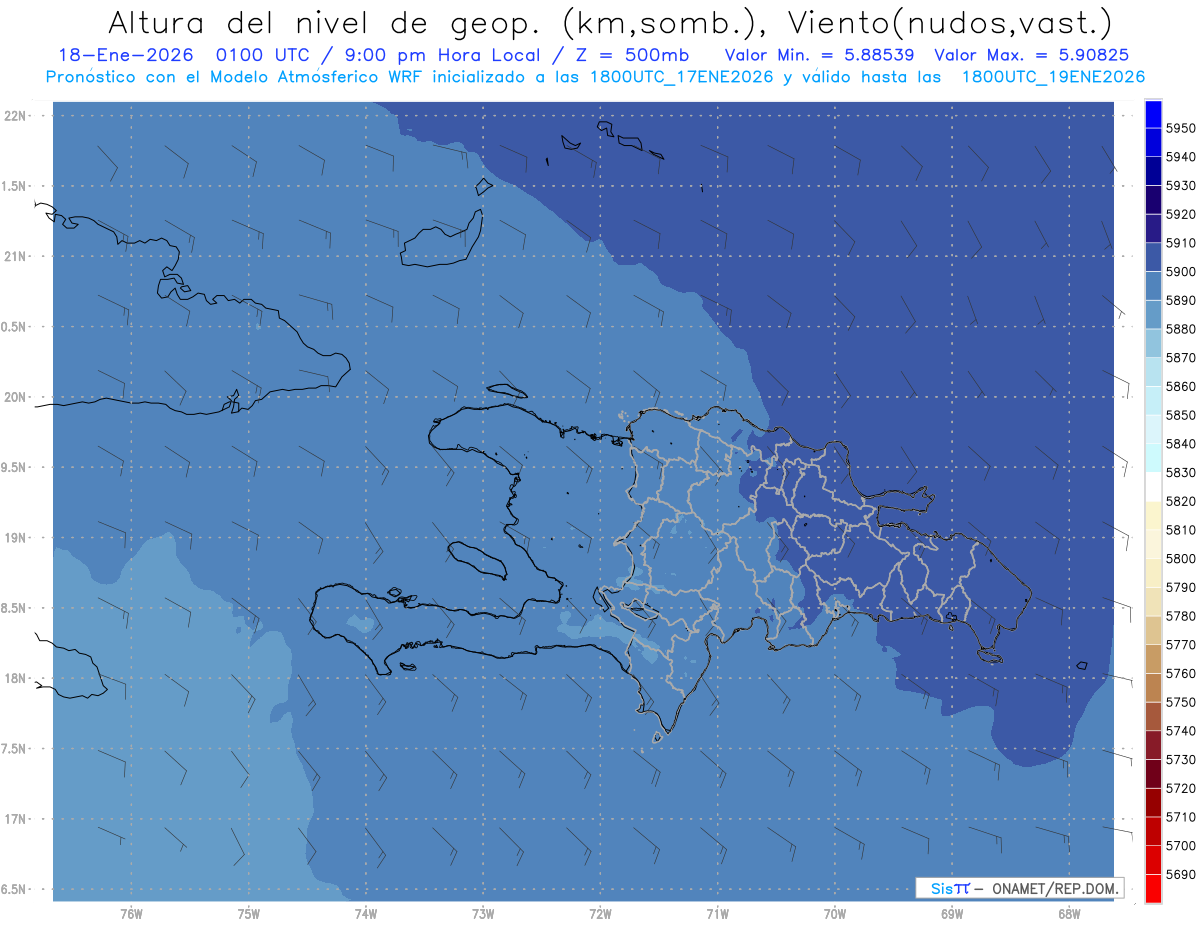The image size is (1200, 927).
Task: Click the 'Valor Min. = 5.88539' readout
Action: coord(821,55)
